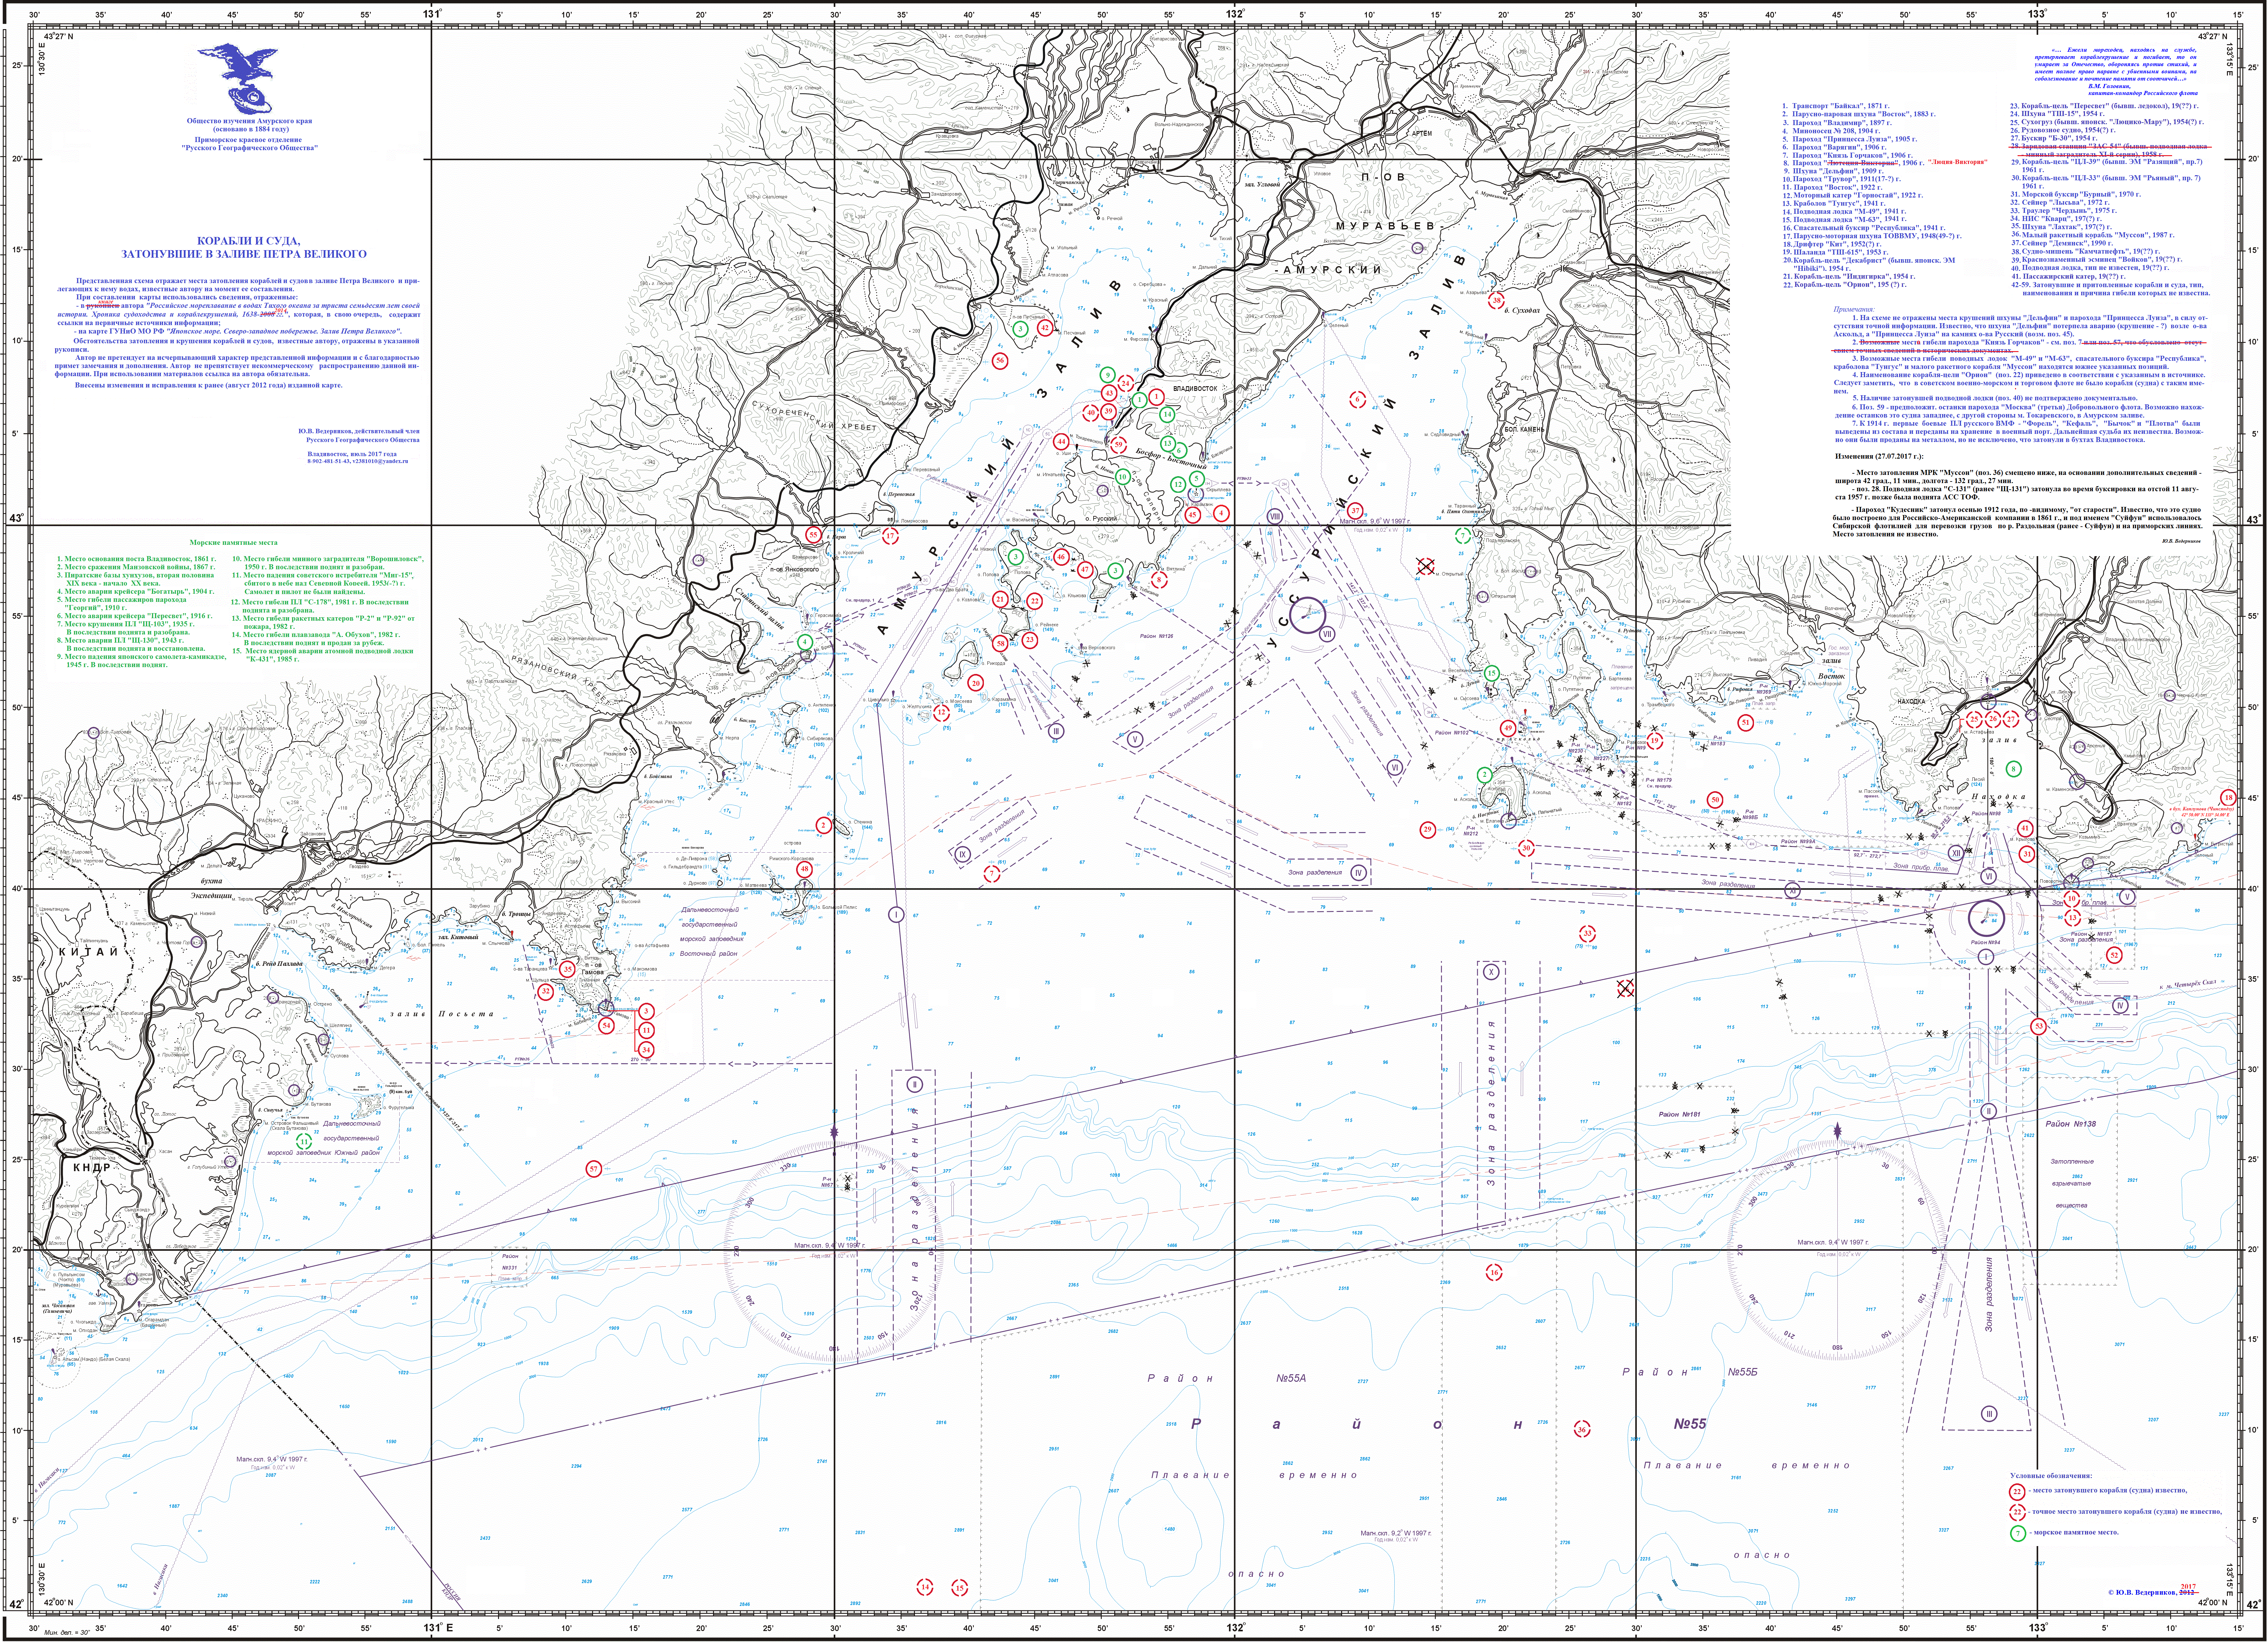Select red marker 58 near Reineke island
The width and height of the screenshot is (2268, 1642).
coord(1000,644)
